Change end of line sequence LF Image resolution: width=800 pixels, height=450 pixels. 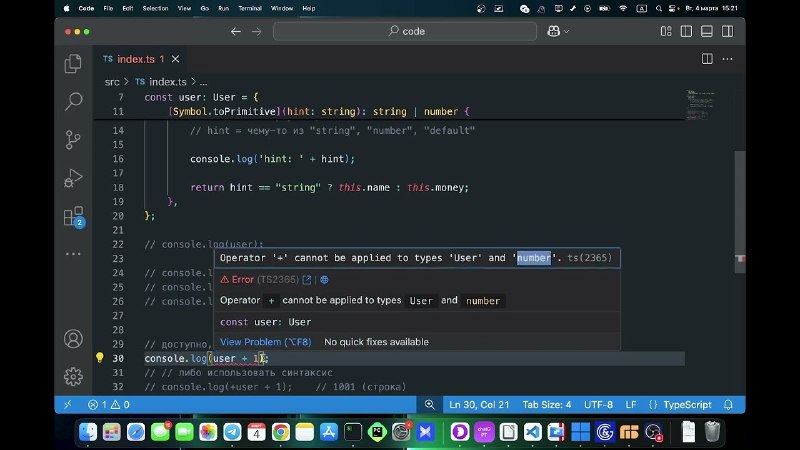click(x=631, y=405)
